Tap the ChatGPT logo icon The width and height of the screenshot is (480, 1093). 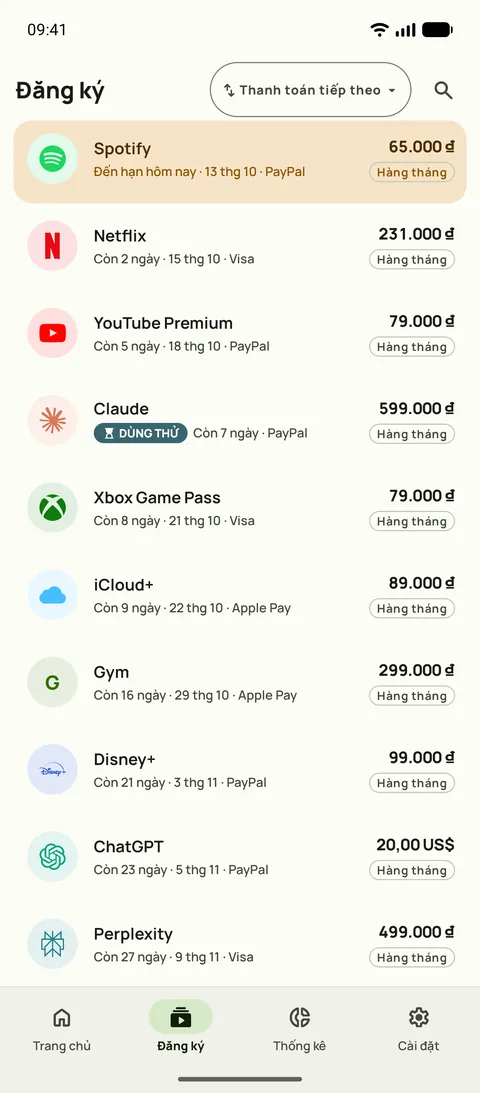coord(52,857)
